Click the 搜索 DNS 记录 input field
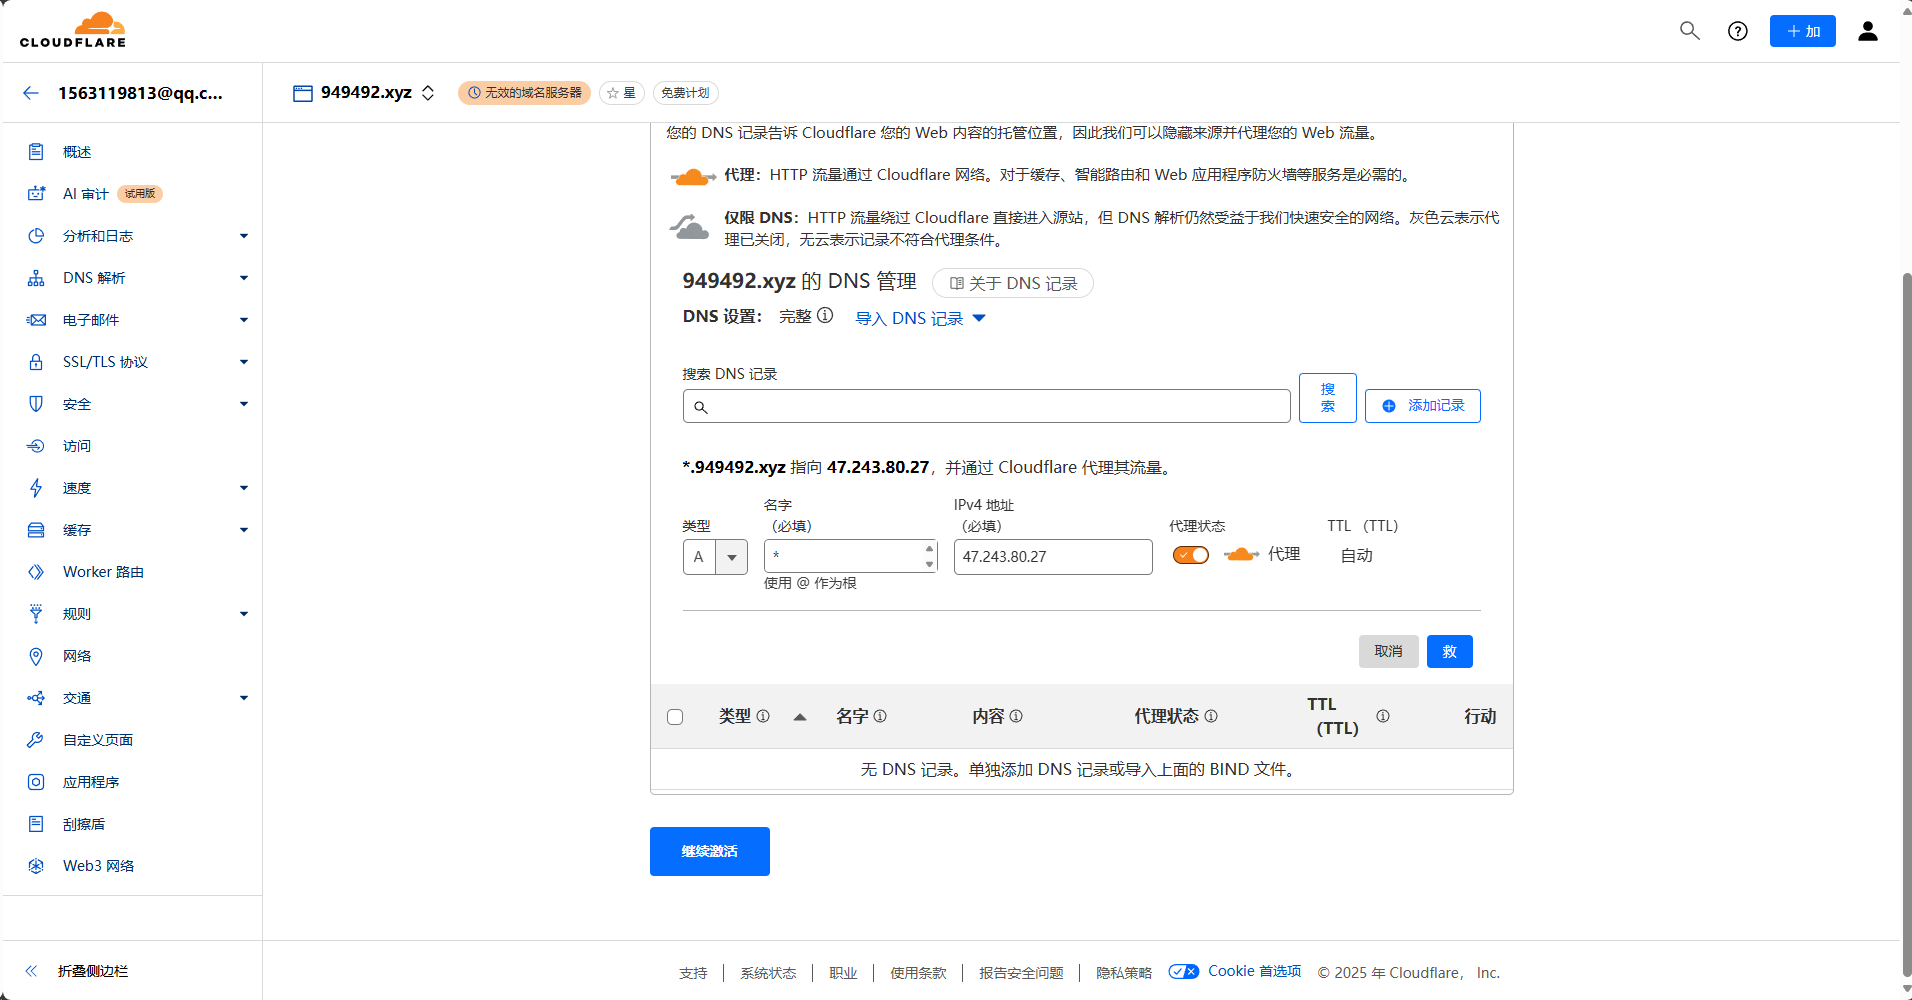This screenshot has width=1912, height=1000. pyautogui.click(x=987, y=406)
